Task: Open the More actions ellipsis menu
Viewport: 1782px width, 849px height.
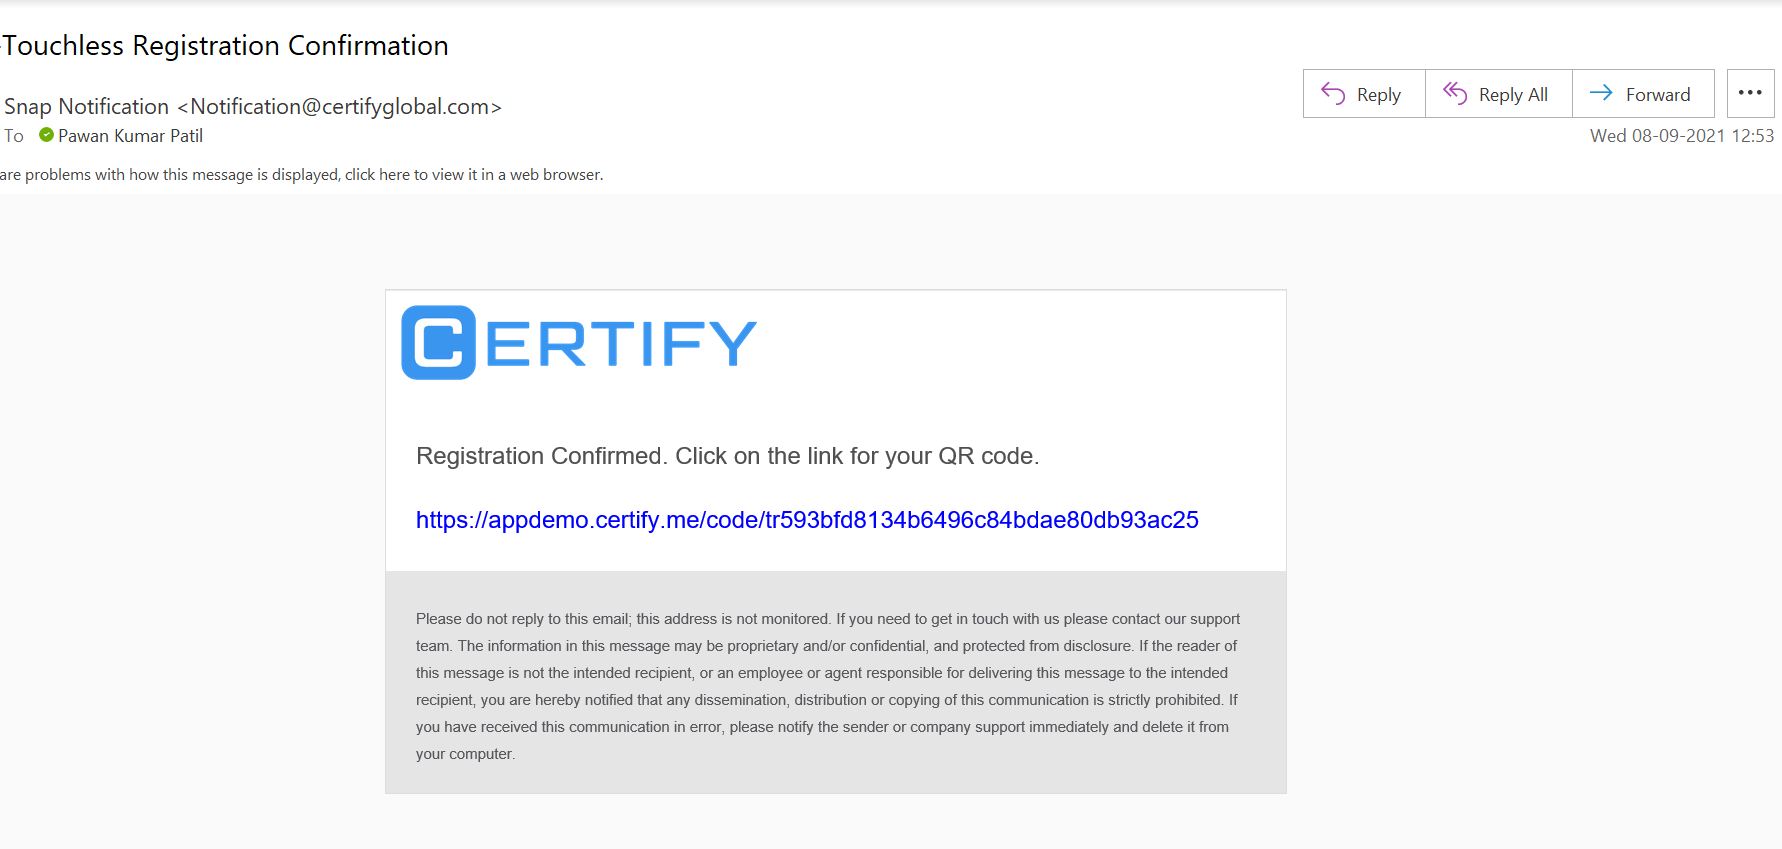Action: 1750,93
